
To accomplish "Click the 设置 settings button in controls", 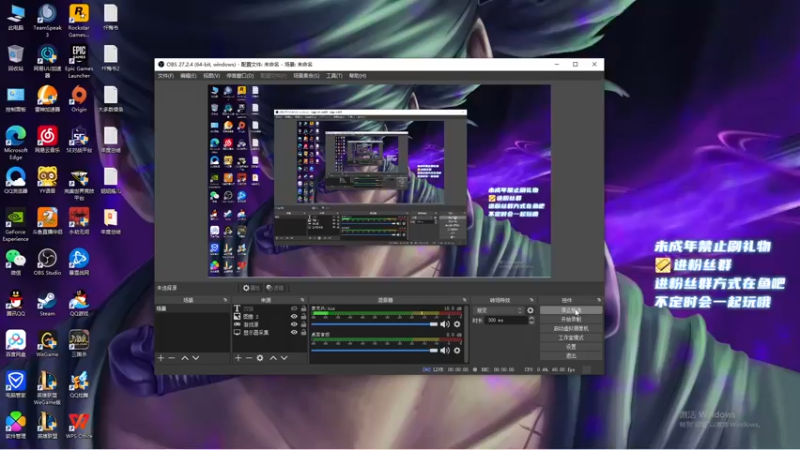I will pos(571,346).
